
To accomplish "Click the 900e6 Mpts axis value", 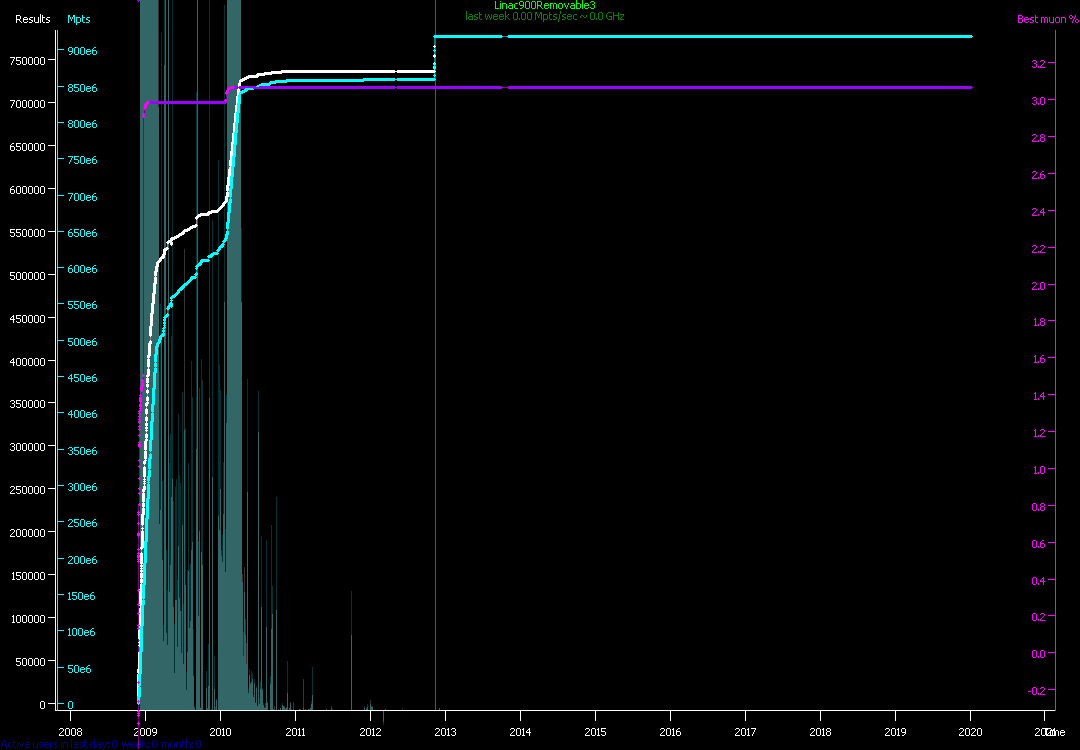I will (x=81, y=51).
